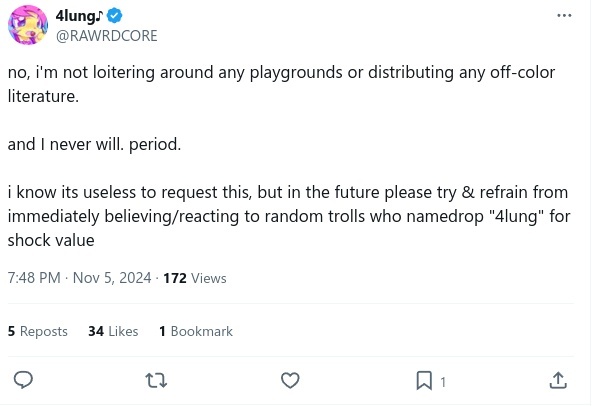Open the three-dot more options menu

[564, 16]
